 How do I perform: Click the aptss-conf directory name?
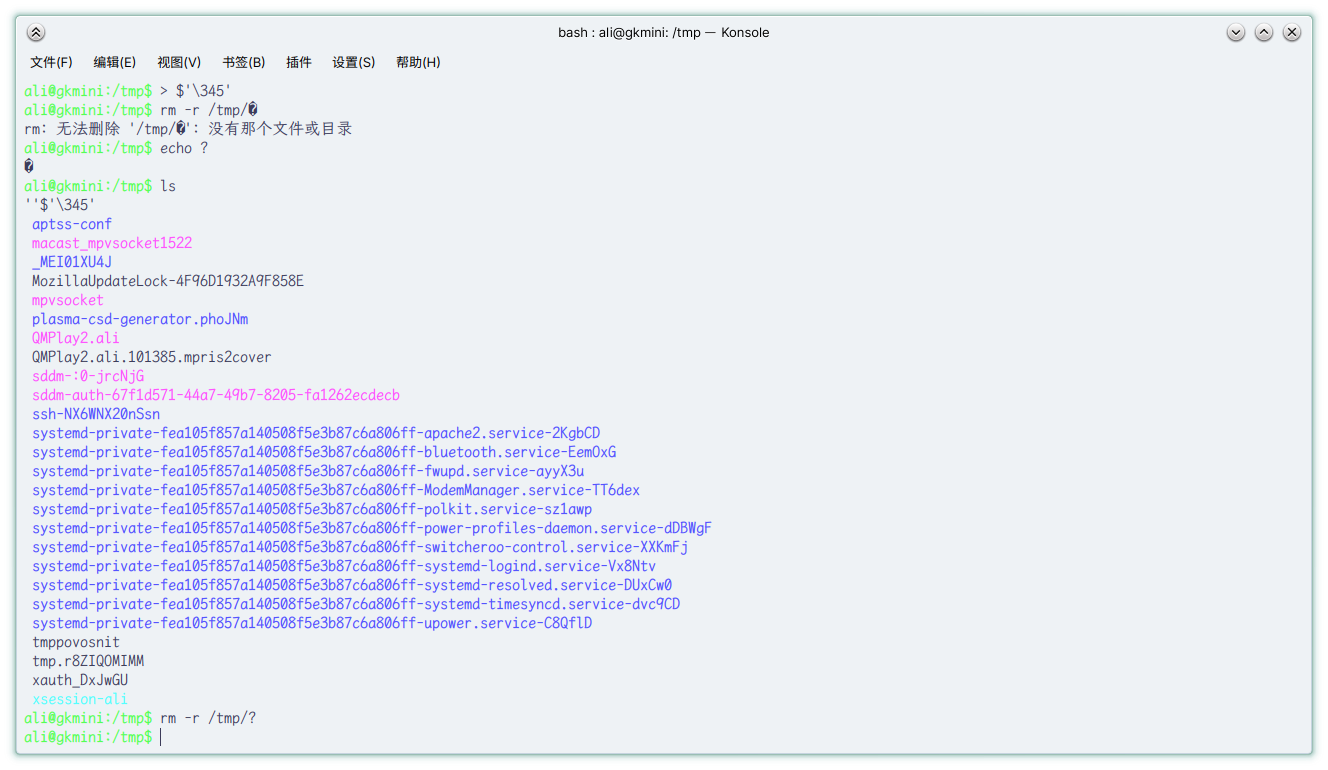click(72, 224)
